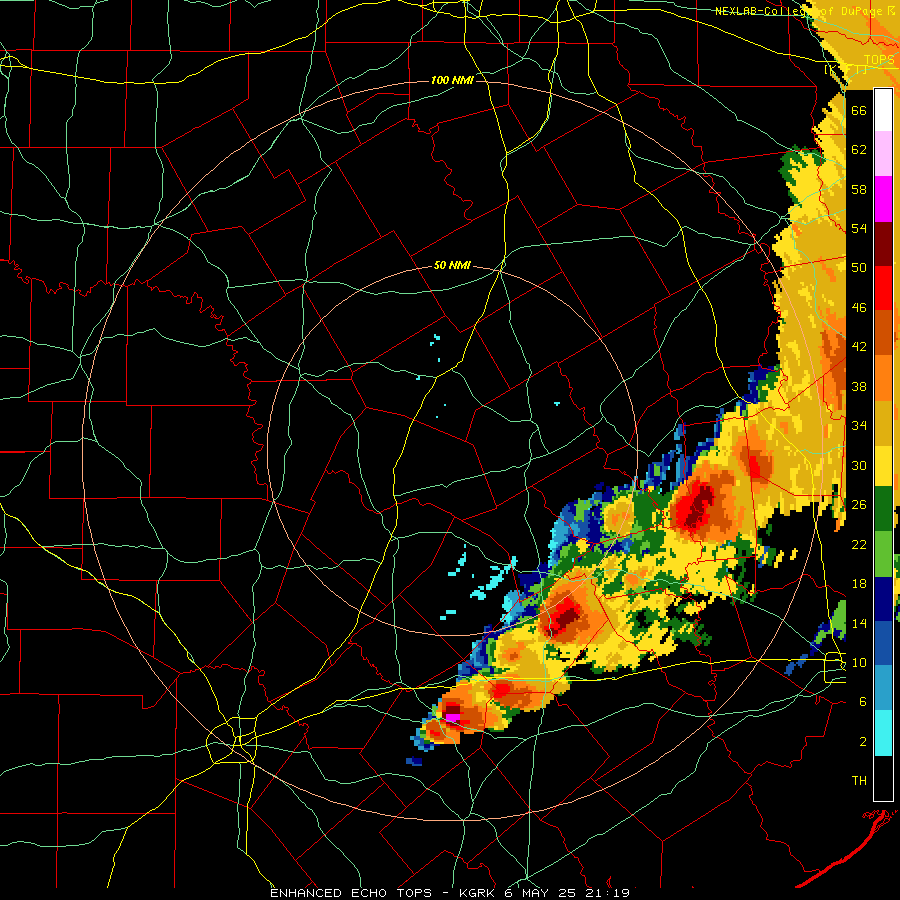Image resolution: width=900 pixels, height=900 pixels.
Task: Choose the dark green legend swatch
Action: coord(883,509)
